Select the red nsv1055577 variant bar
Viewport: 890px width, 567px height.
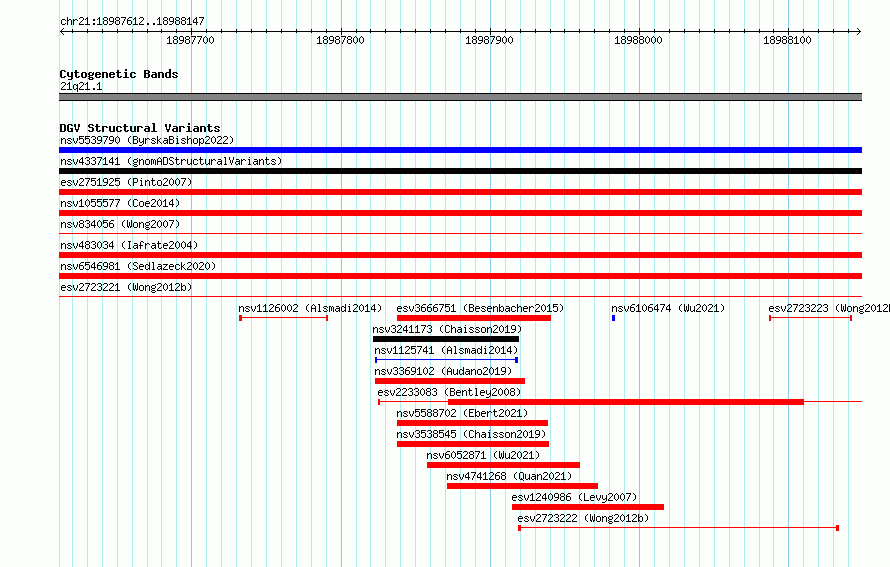pos(460,213)
